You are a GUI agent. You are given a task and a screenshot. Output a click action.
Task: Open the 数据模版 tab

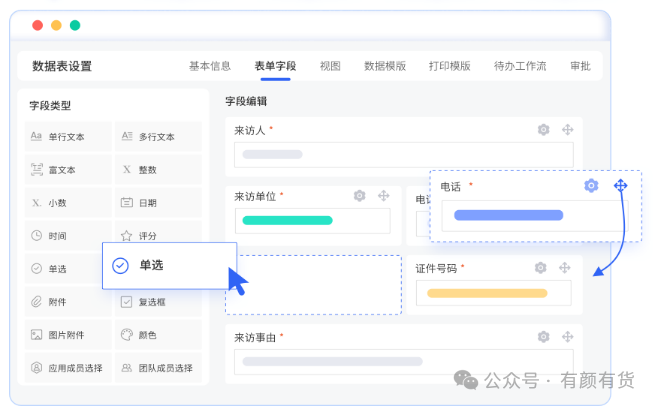(385, 66)
